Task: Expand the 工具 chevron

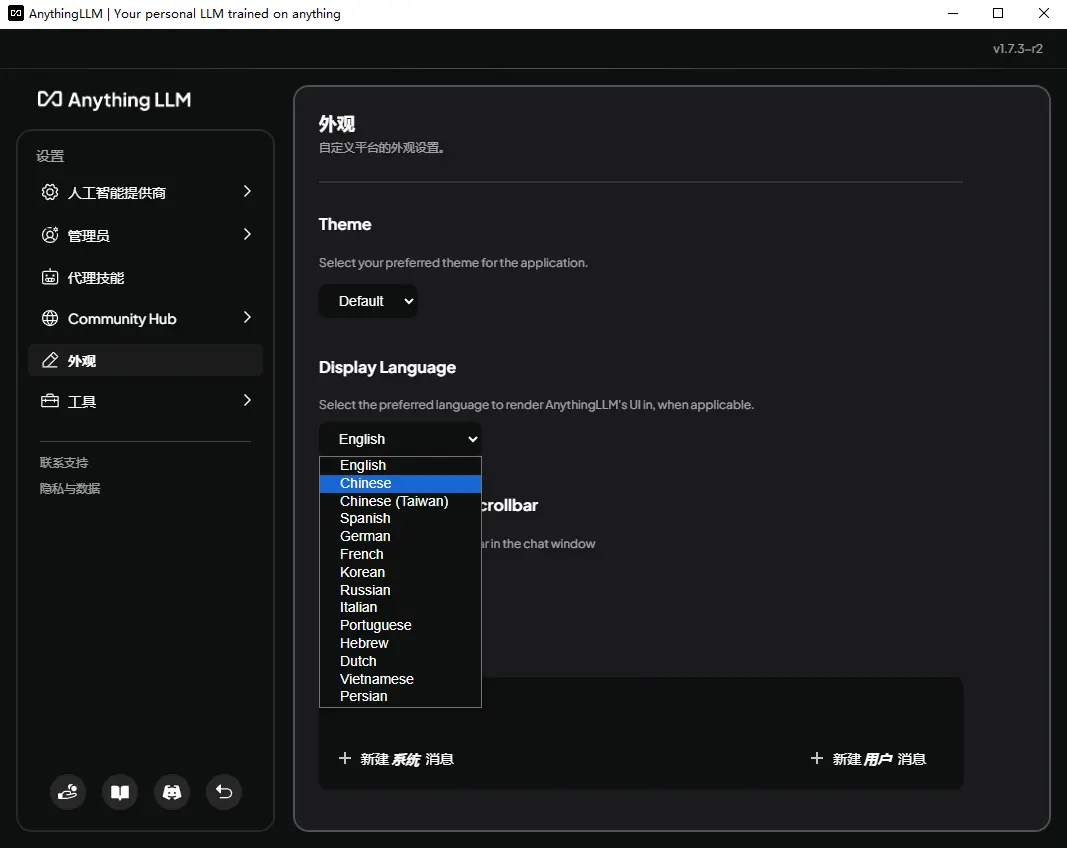Action: 247,400
